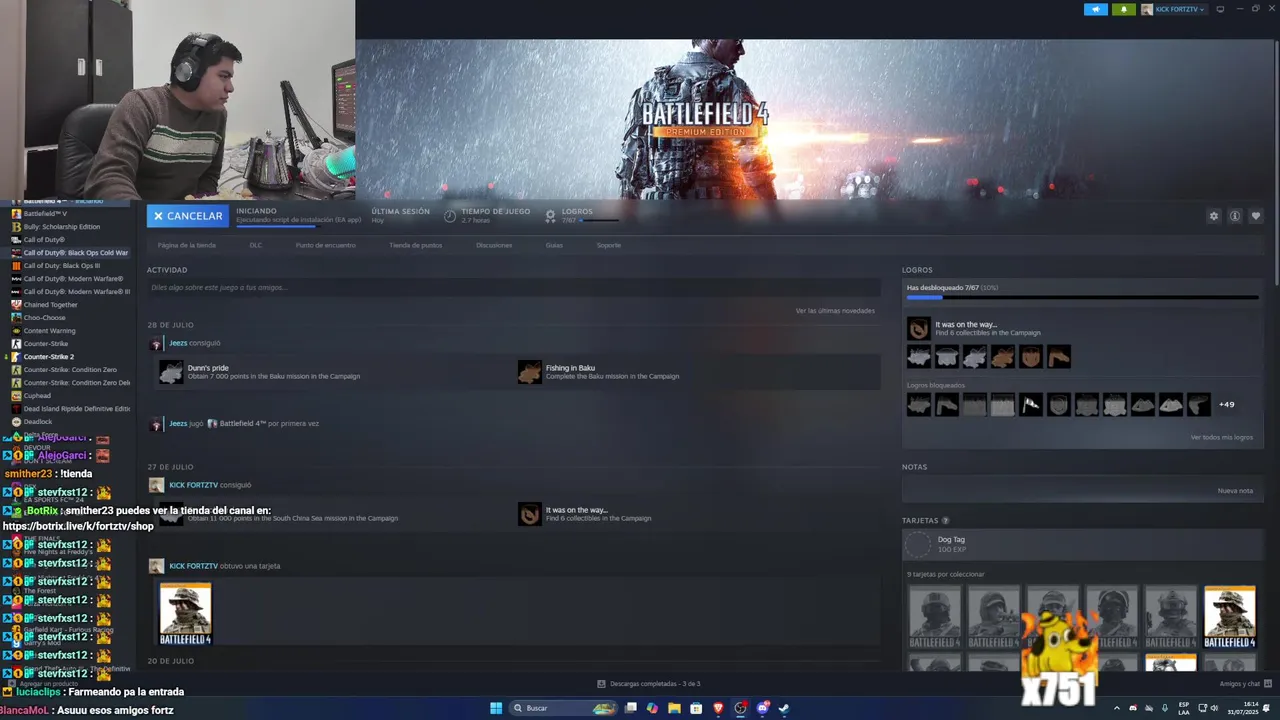The height and width of the screenshot is (720, 1280).
Task: Select Counter-Strike 2 in the library
Action: (x=48, y=357)
